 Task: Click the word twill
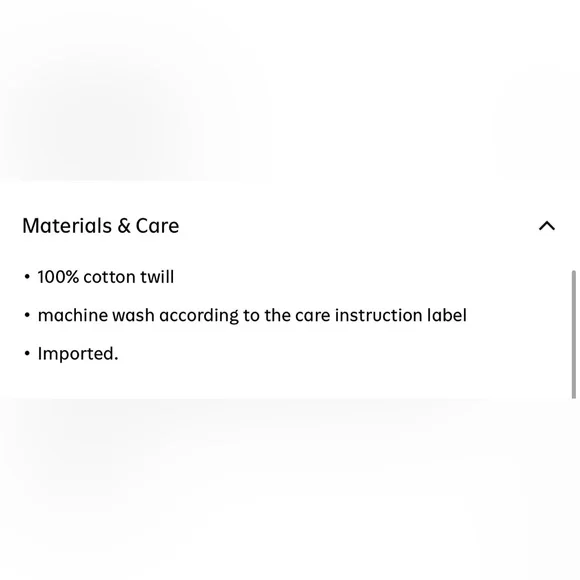[x=157, y=277]
